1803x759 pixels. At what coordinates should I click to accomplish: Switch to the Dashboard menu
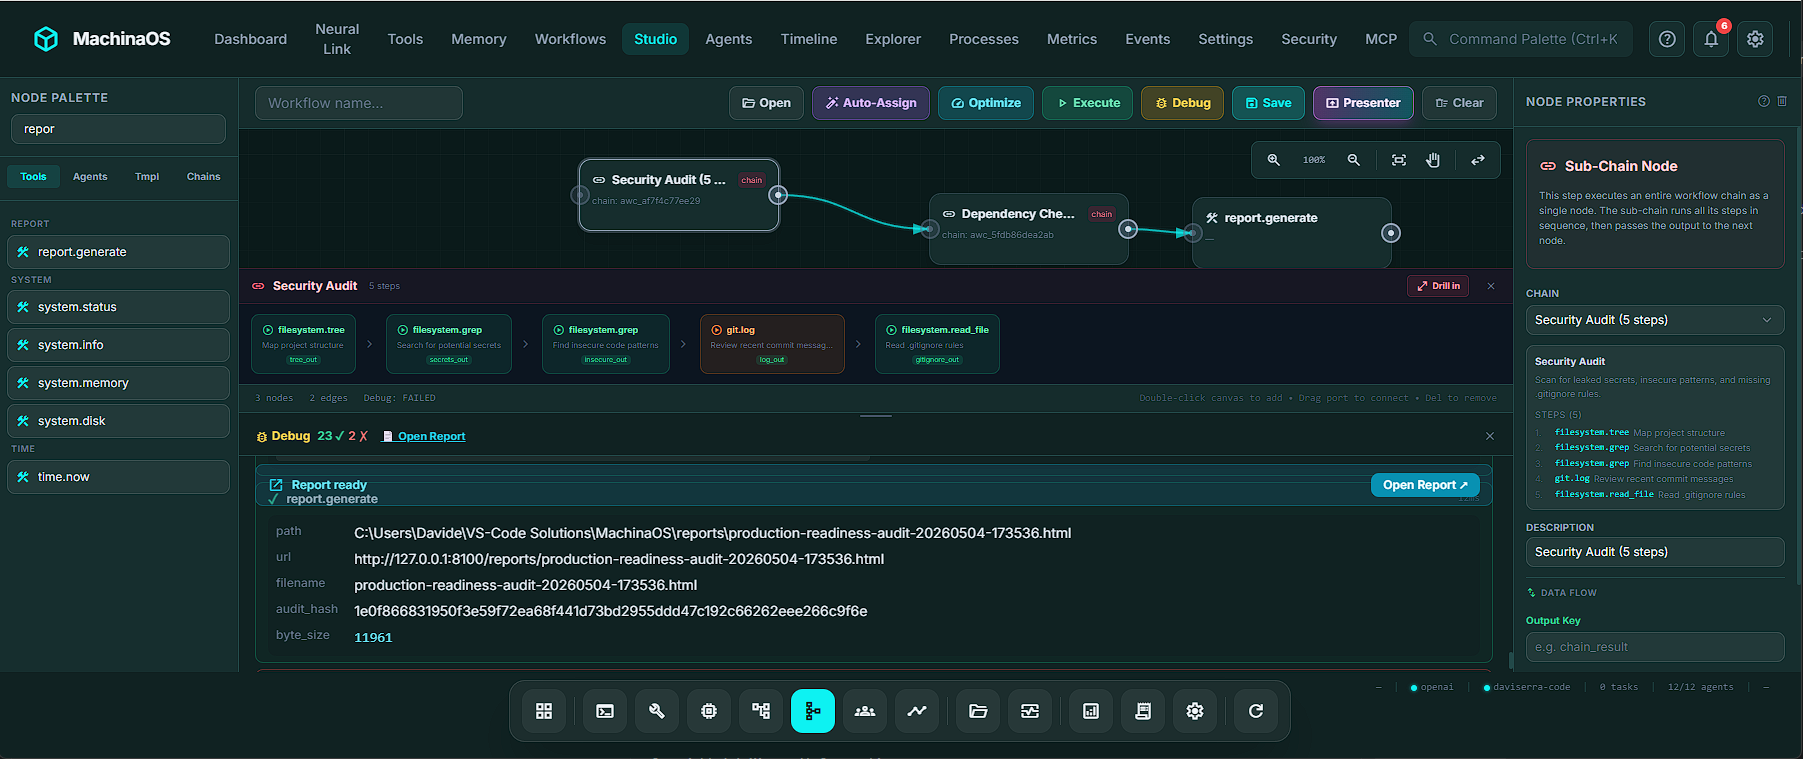250,39
